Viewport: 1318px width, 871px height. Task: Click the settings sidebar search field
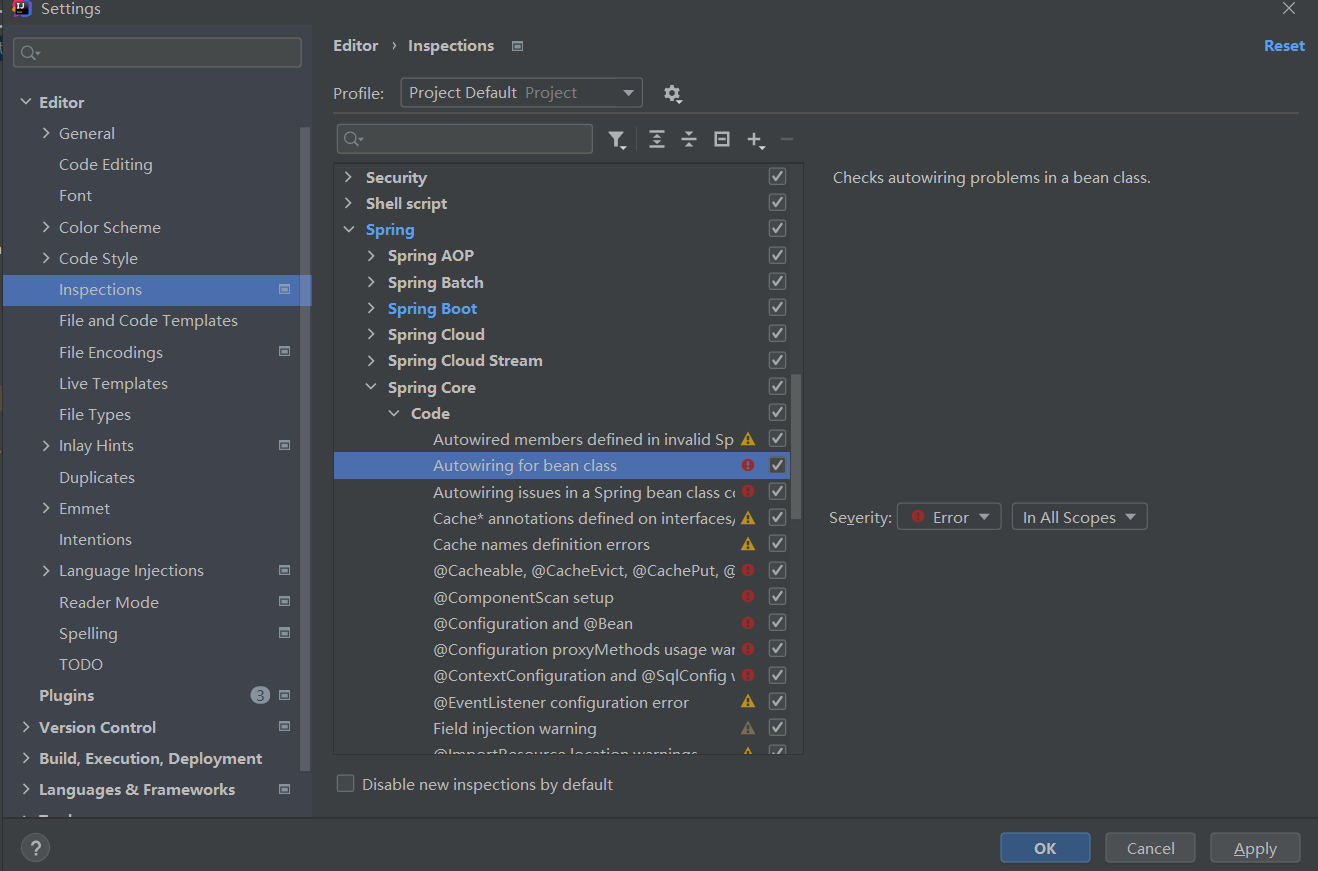(157, 53)
